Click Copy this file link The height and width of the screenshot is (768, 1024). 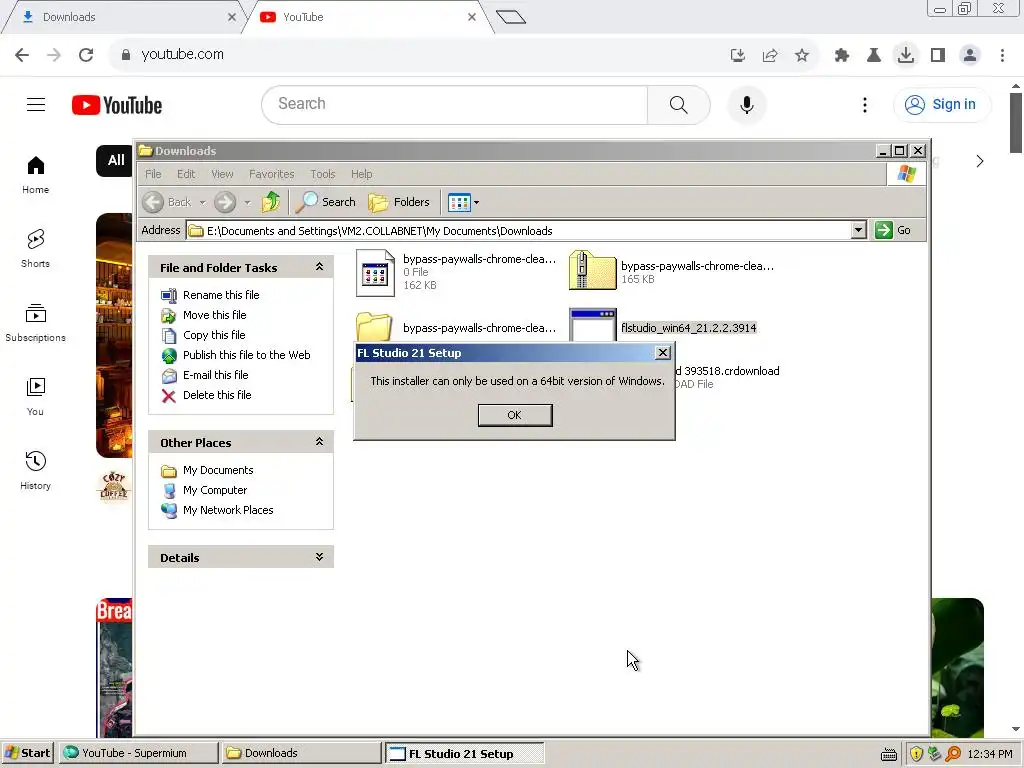(x=214, y=335)
